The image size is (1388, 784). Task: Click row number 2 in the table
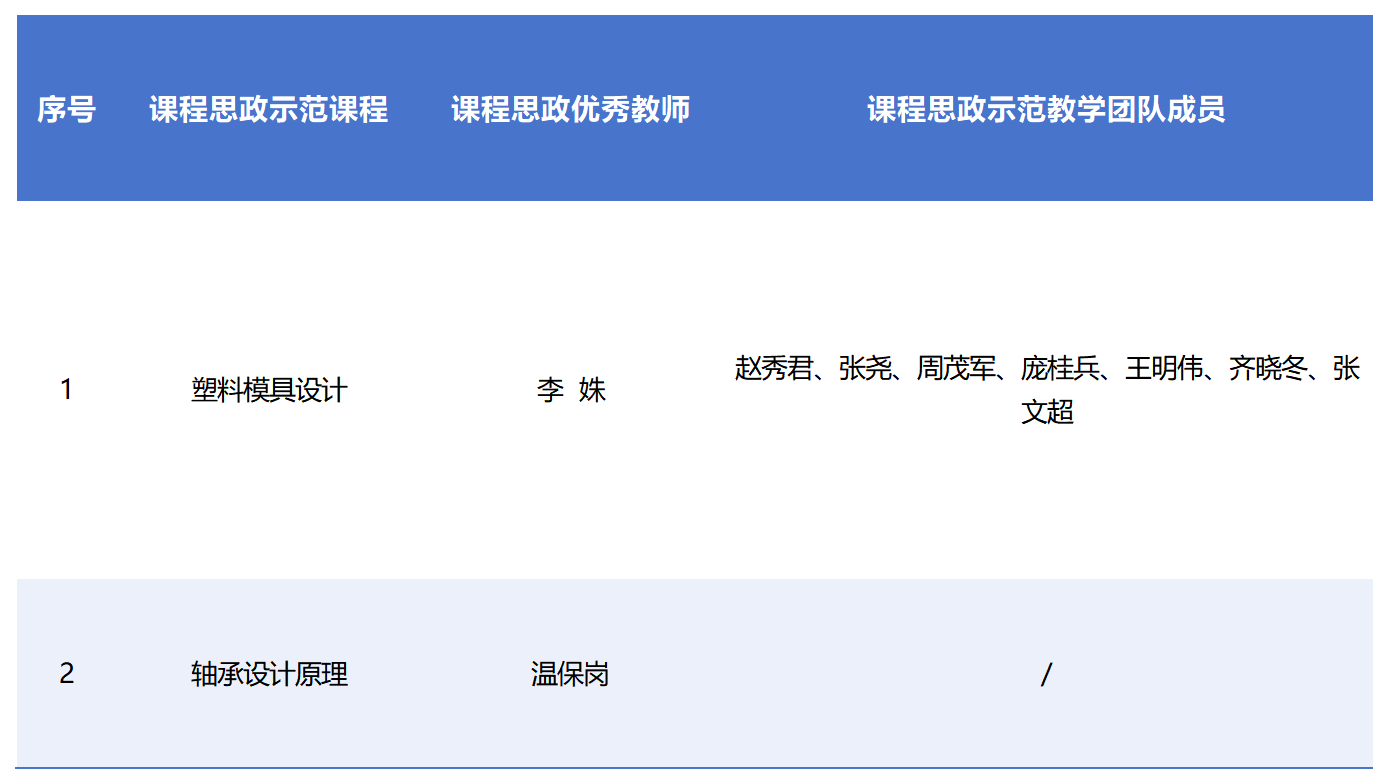pyautogui.click(x=66, y=674)
